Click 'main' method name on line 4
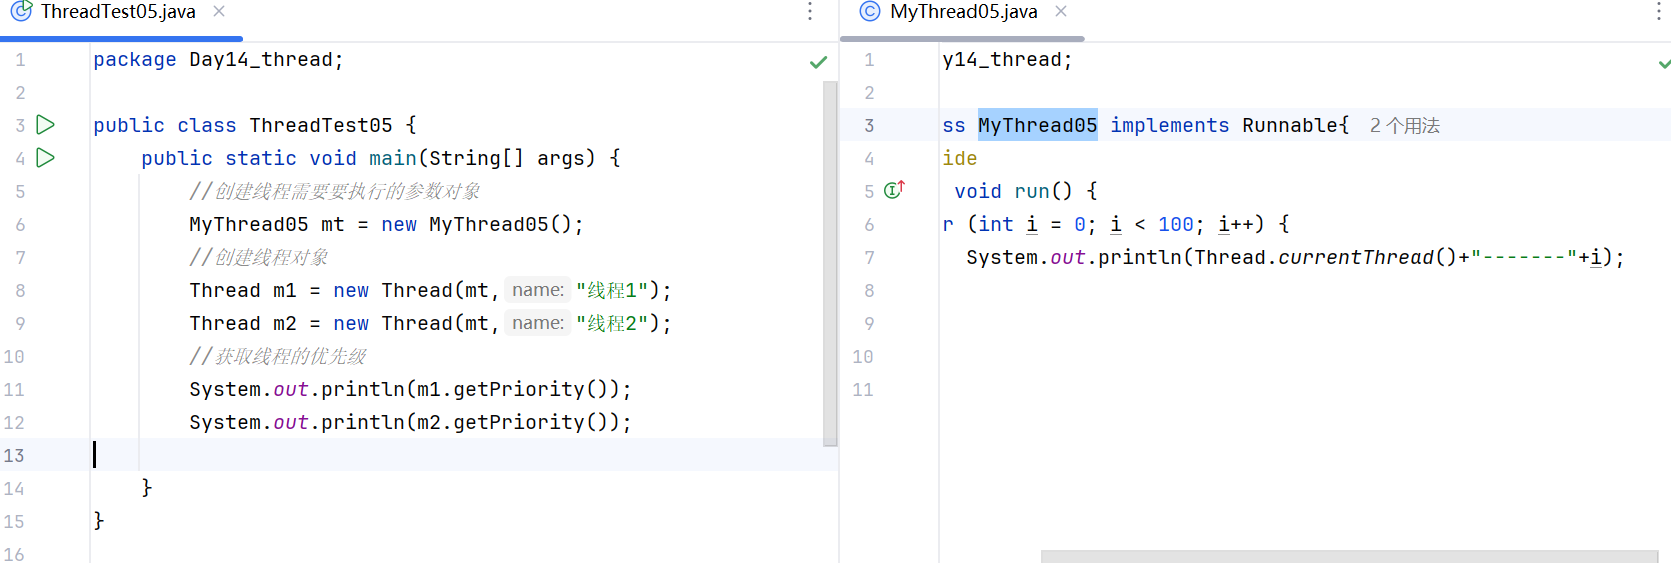This screenshot has height=563, width=1671. pos(393,158)
